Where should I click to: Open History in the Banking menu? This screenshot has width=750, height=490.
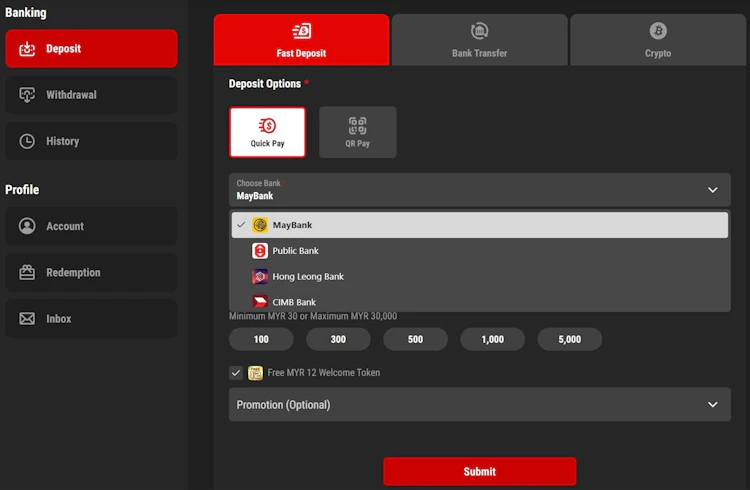[x=91, y=141]
